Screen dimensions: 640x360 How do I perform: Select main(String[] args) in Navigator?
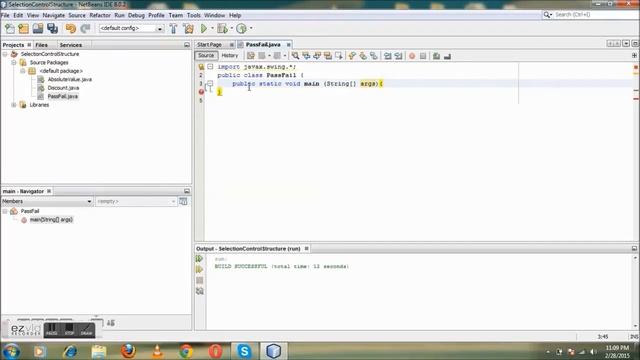point(51,220)
